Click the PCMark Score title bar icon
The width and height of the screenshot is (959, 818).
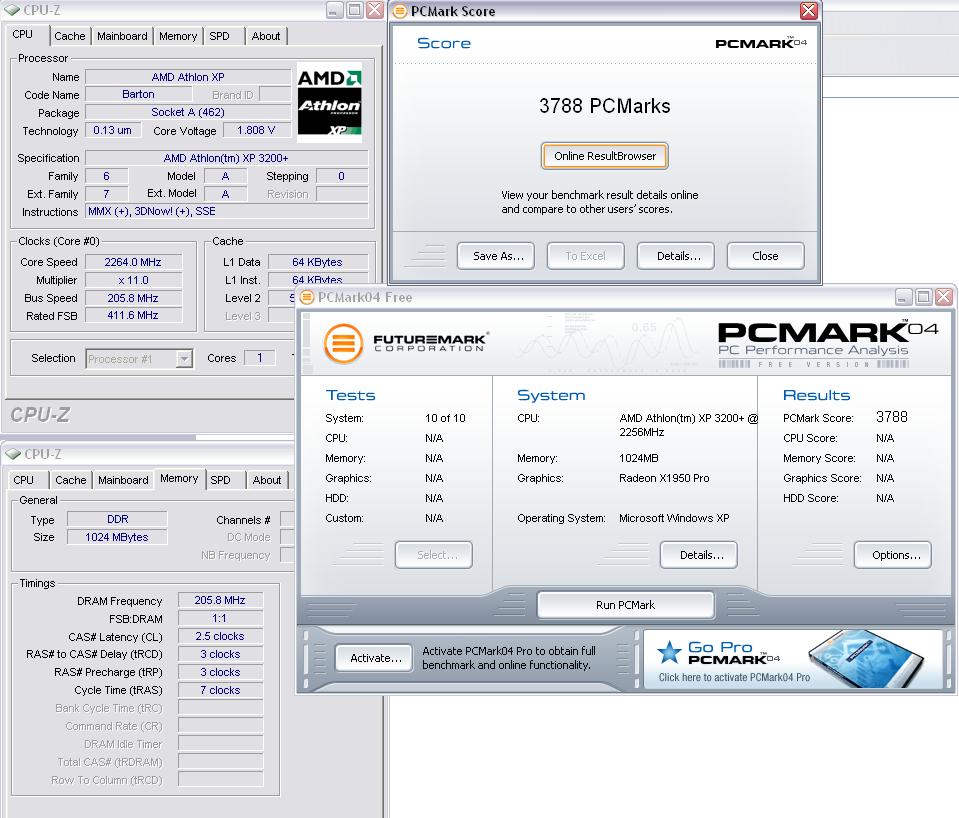(399, 11)
